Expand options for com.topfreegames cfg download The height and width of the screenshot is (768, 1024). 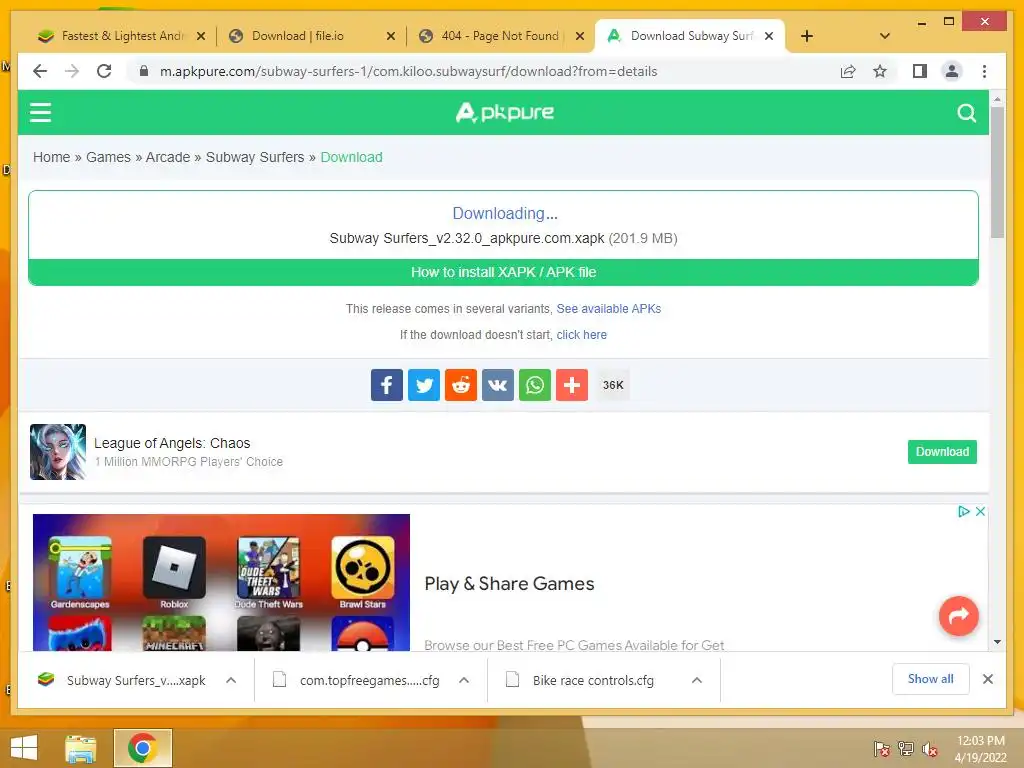click(464, 680)
